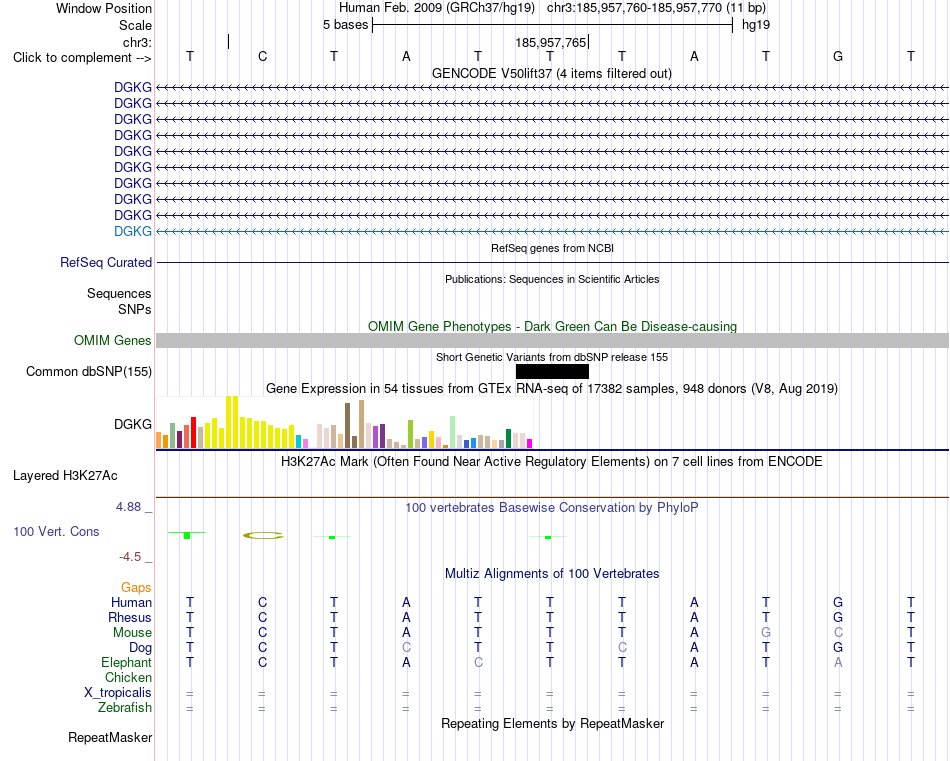Click the yellow C logo in conservation track
This screenshot has width=950, height=761.
[x=263, y=536]
